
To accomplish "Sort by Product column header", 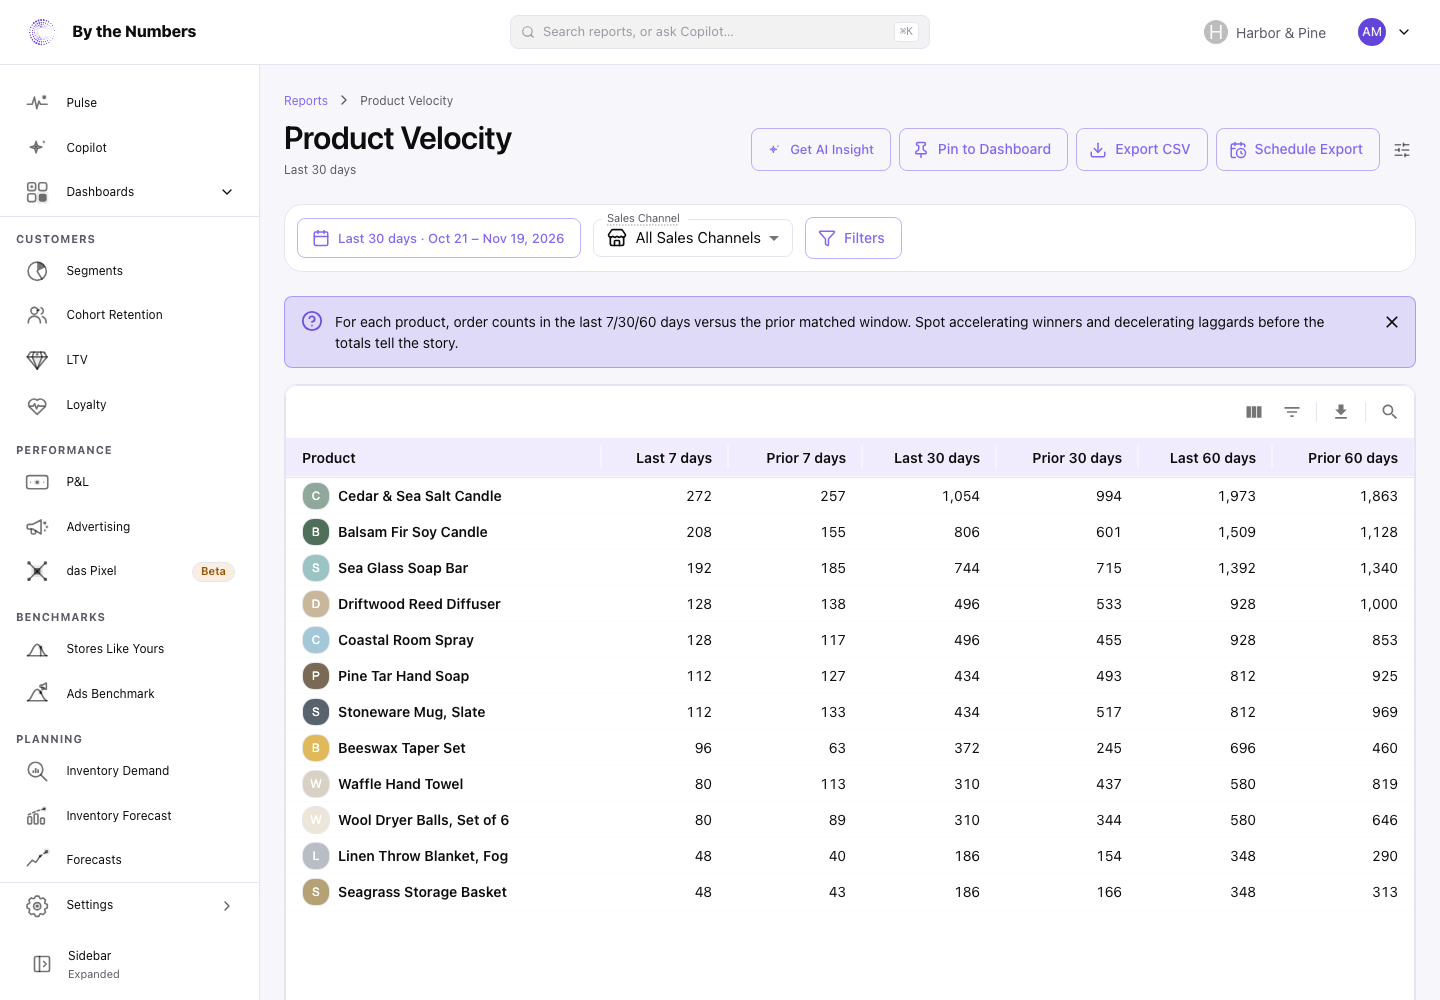I will (x=329, y=458).
